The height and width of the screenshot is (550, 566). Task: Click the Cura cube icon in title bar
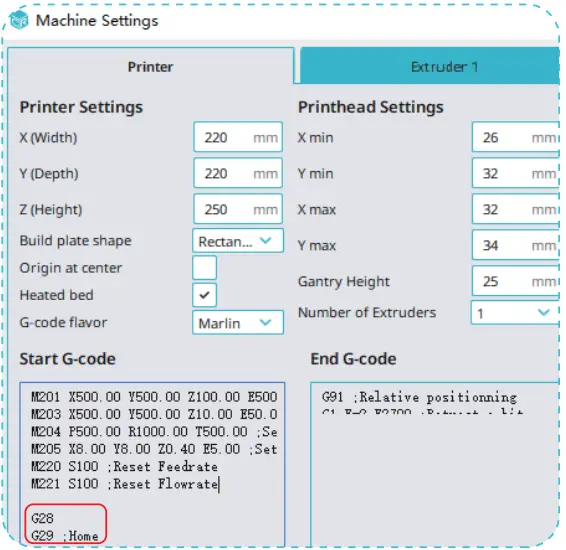coord(19,20)
